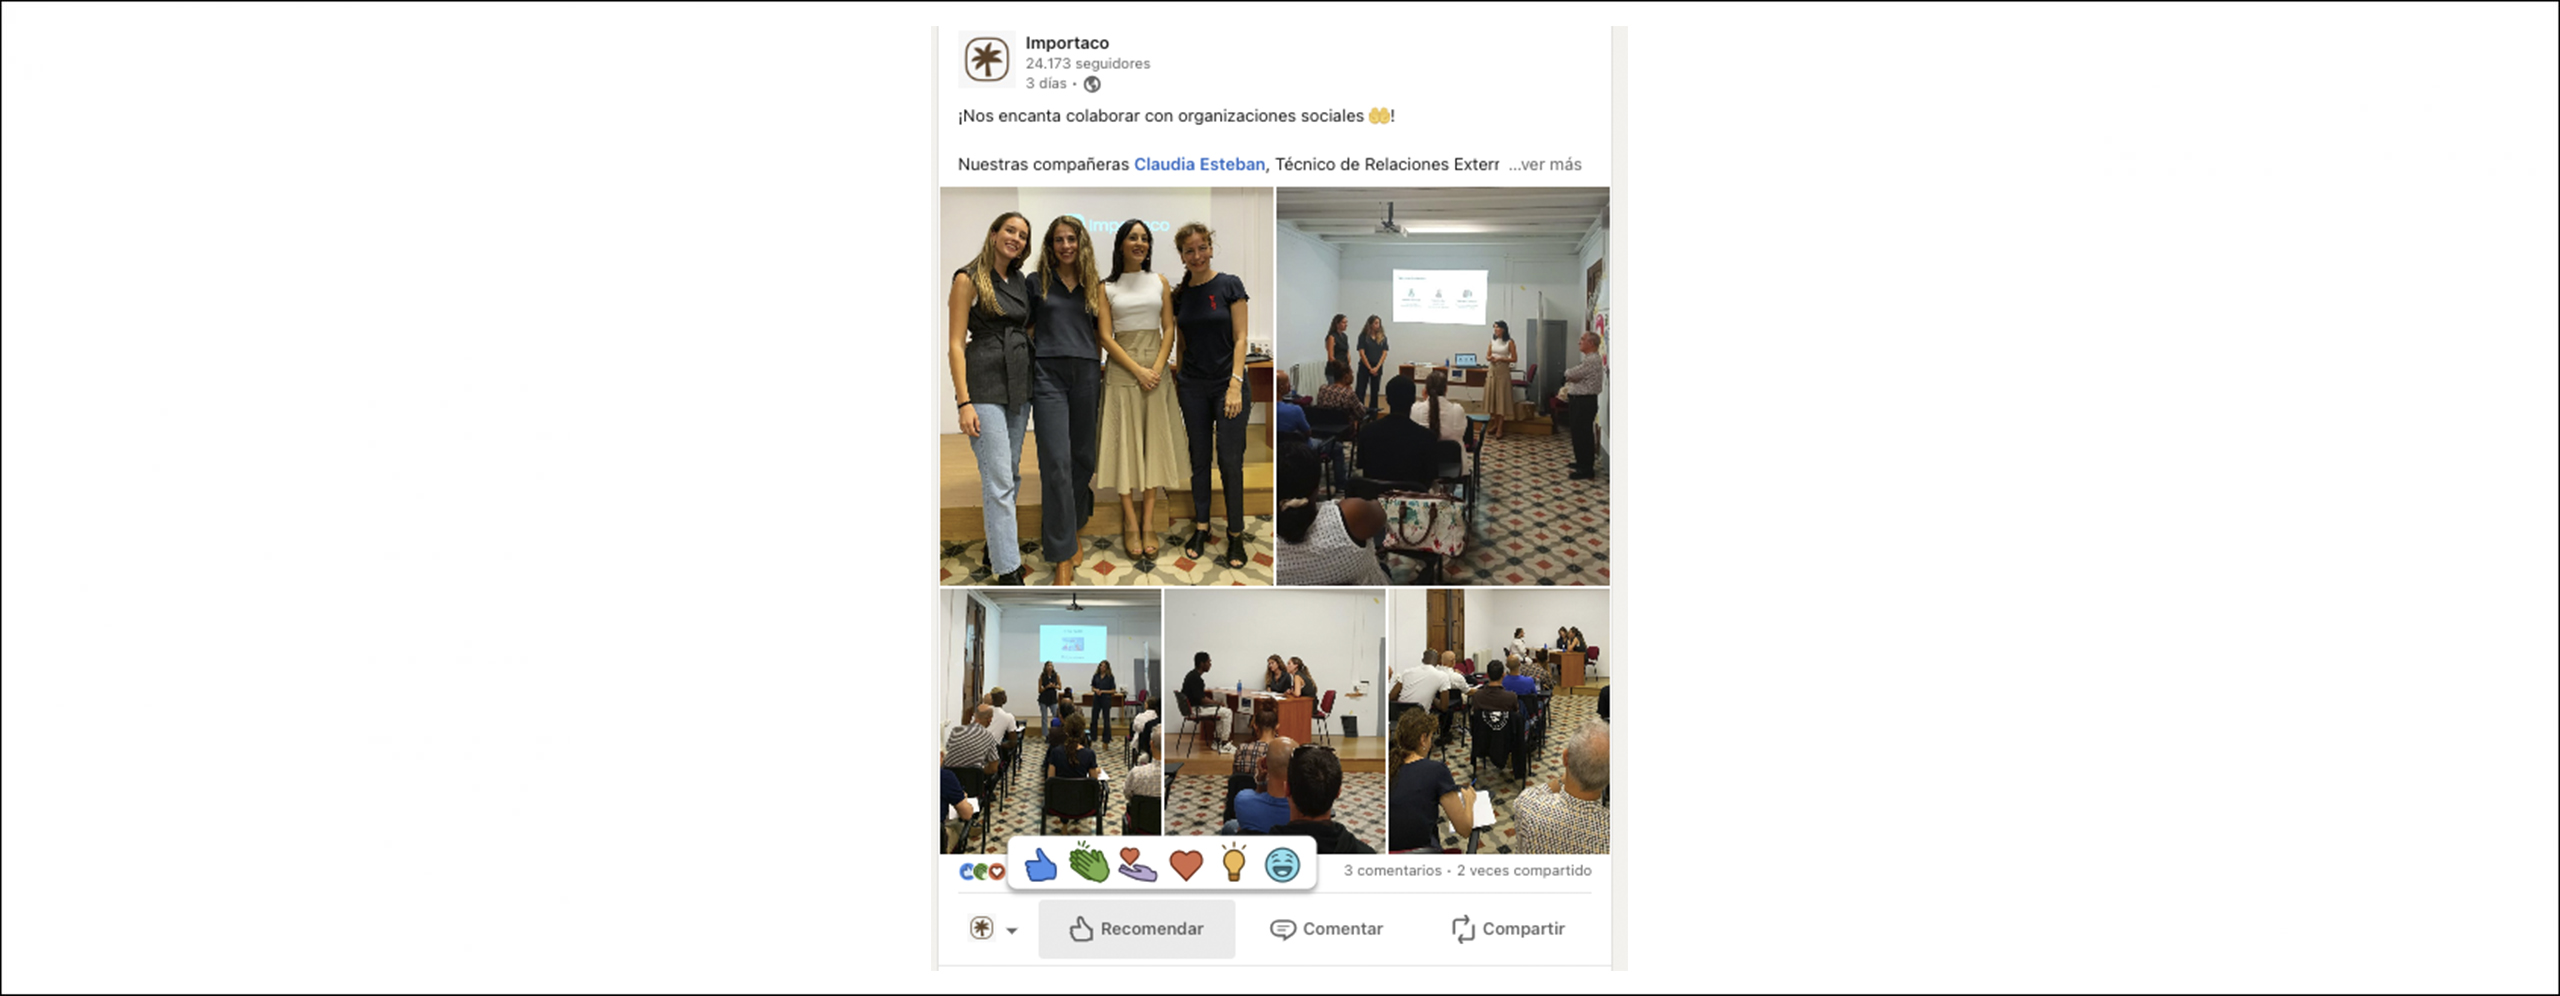Open the Claudia Esteban profile link
Viewport: 2560px width, 996px height.
1199,165
